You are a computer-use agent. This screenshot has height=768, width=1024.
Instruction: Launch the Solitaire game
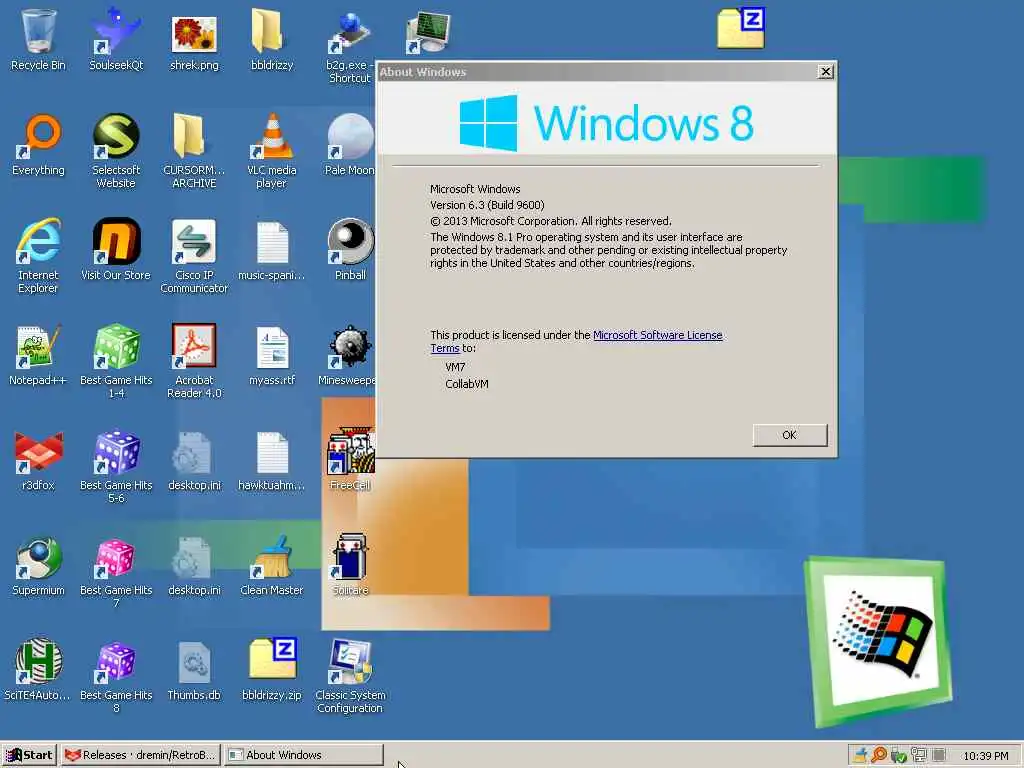coord(350,565)
